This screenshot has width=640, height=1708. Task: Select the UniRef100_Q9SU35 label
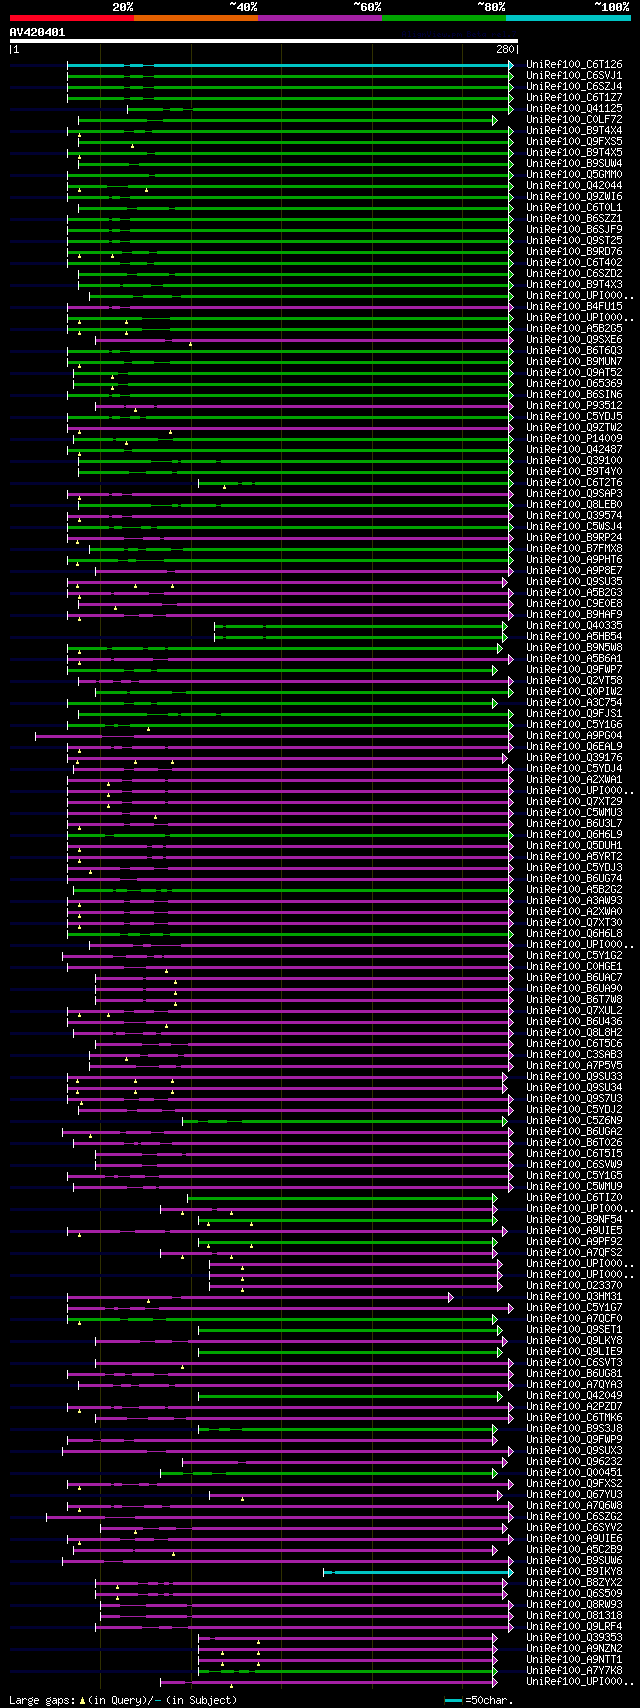(x=574, y=582)
